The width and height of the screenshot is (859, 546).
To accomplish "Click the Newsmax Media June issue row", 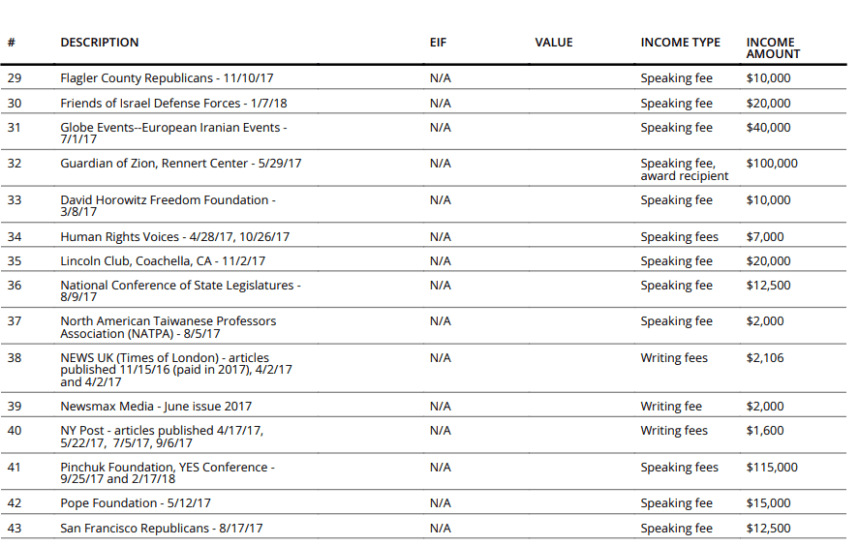I will pos(156,407).
